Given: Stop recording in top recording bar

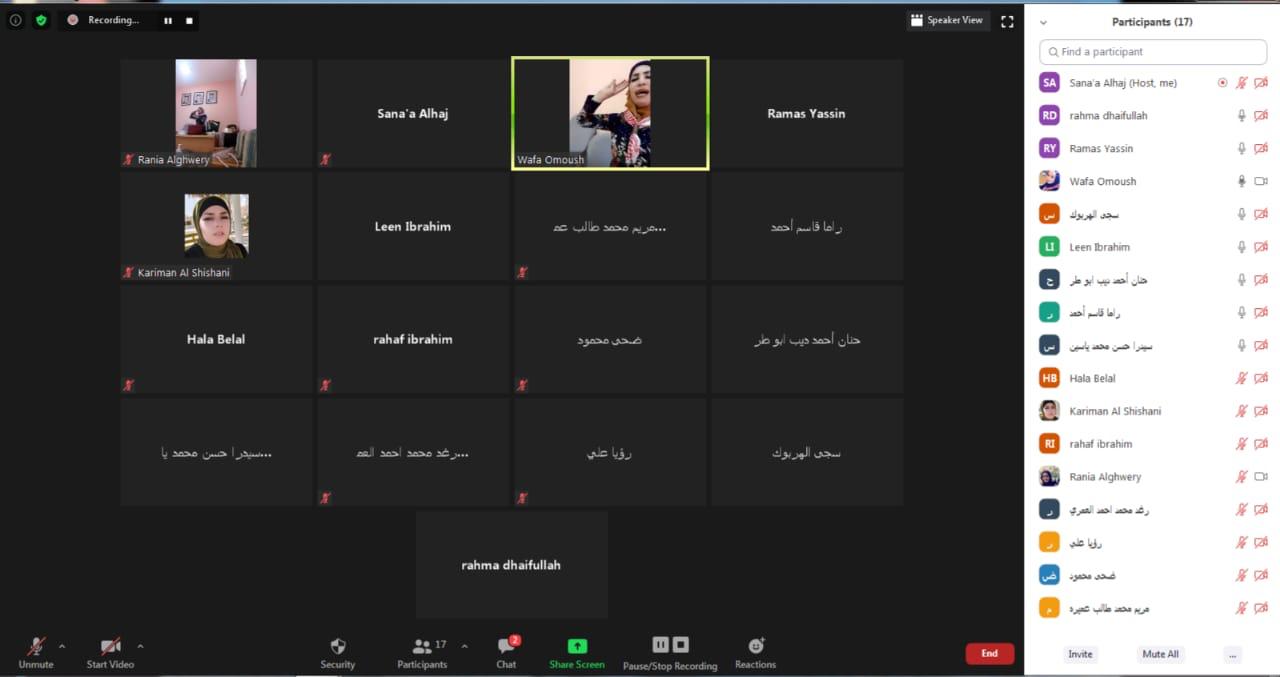Looking at the screenshot, I should click(189, 20).
